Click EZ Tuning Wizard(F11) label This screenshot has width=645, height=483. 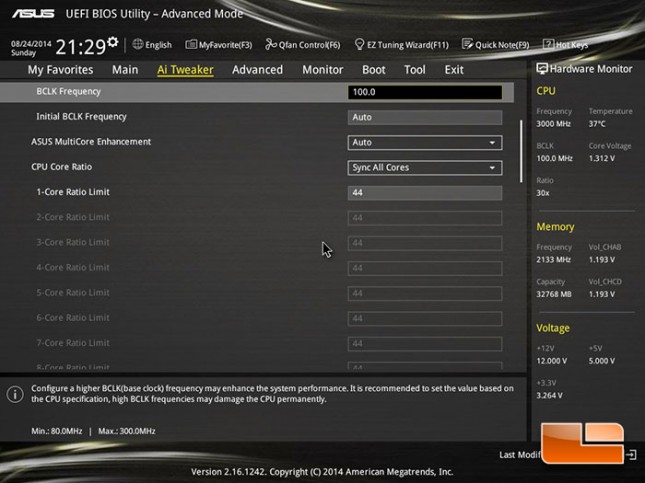pos(408,45)
